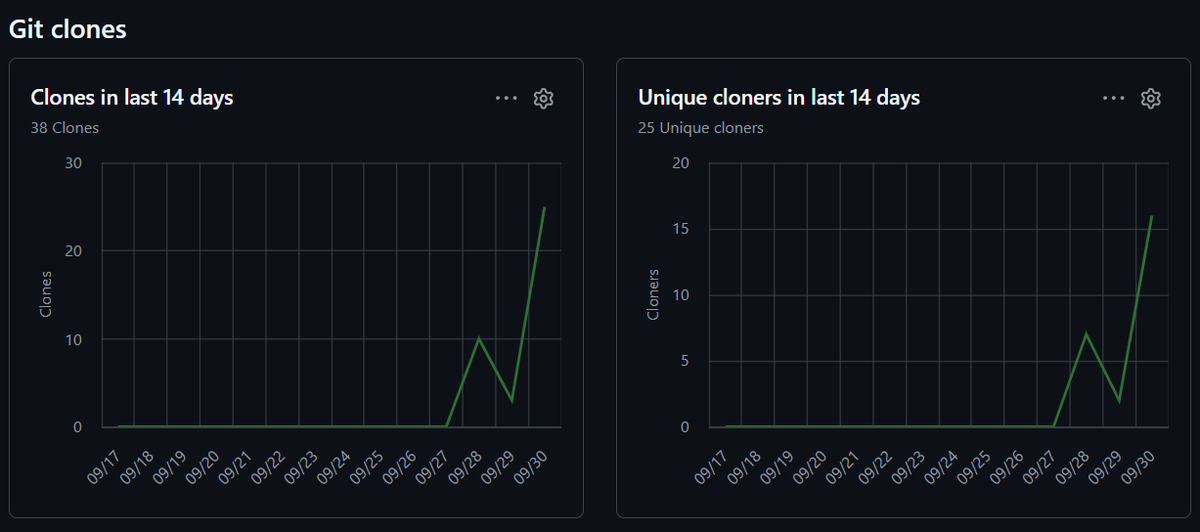Open three-dot menu on Unique cloners card

pos(1114,98)
